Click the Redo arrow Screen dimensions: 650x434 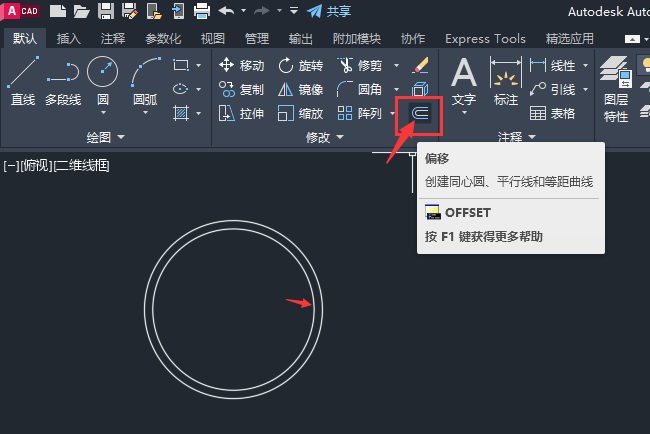point(262,11)
